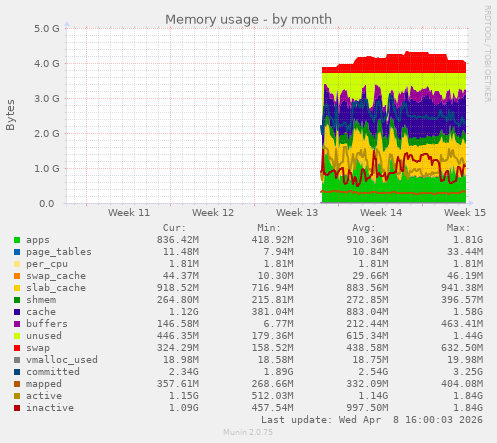497x443 pixels.
Task: Click the 'Week 12' x-axis label
Action: pyautogui.click(x=213, y=213)
